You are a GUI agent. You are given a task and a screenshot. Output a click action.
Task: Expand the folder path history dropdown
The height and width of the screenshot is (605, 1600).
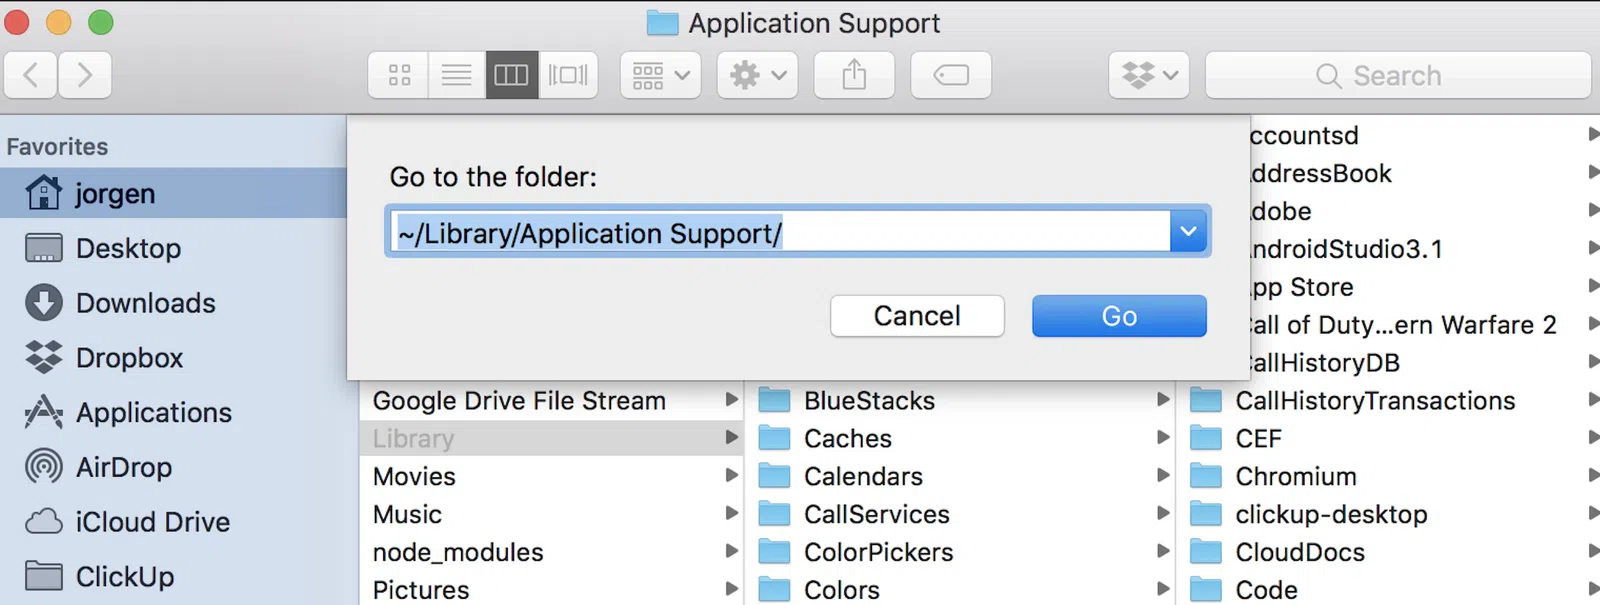[1188, 232]
